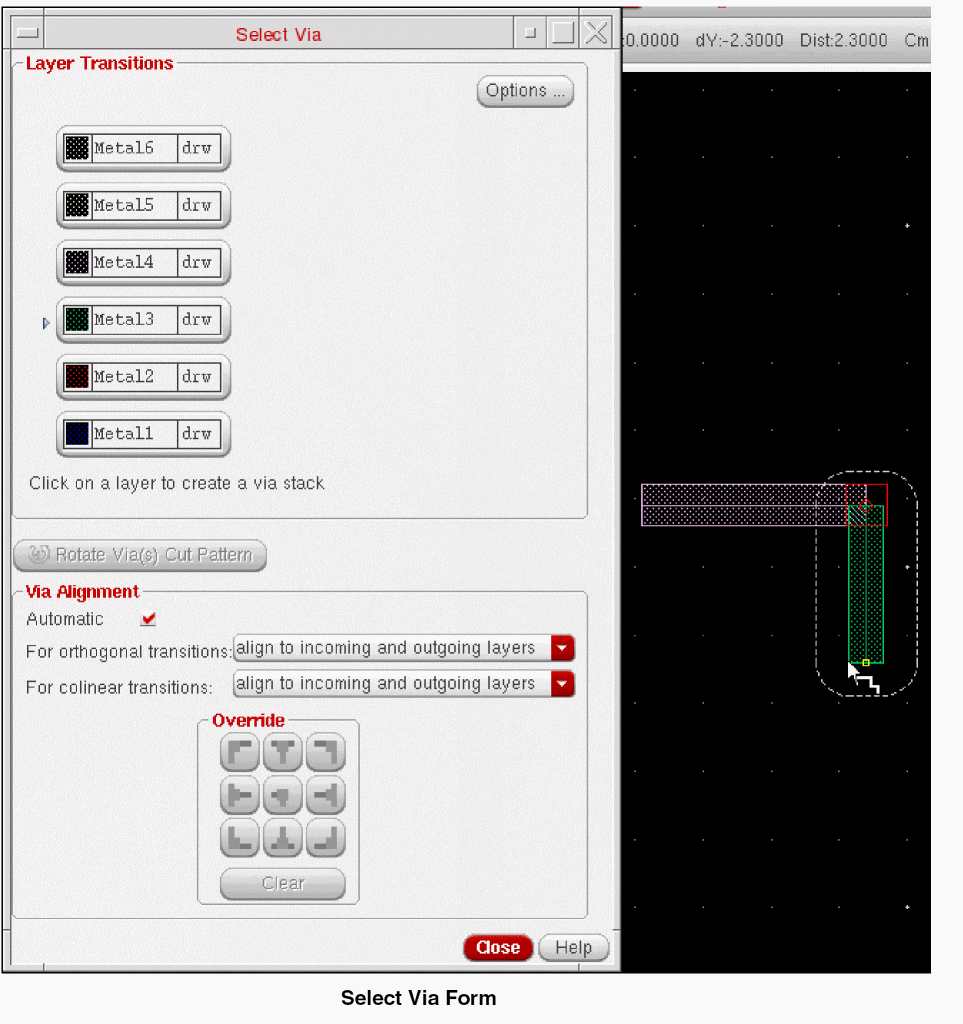Minimize the Select Via window
Viewport: 963px width, 1024px height.
tap(530, 33)
